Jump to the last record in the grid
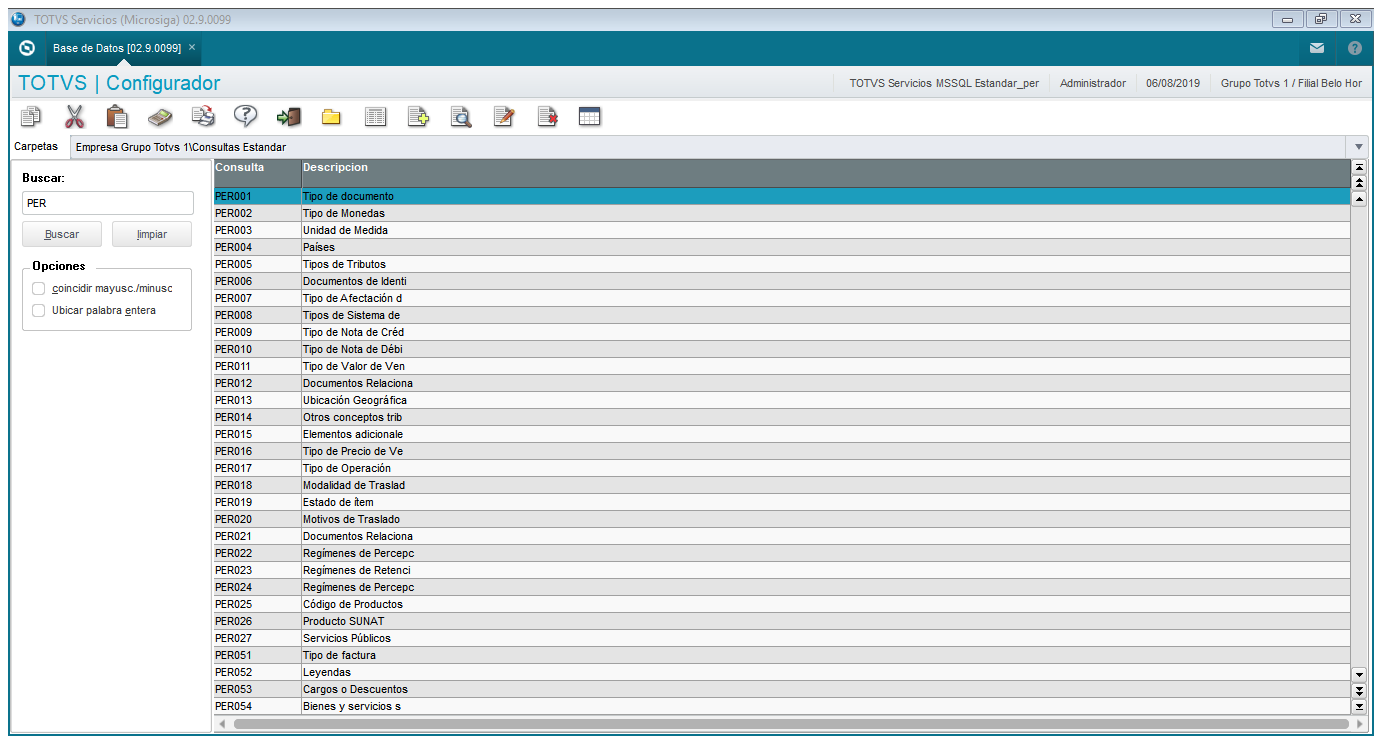Screen dimensions: 1382x744 [1359, 706]
